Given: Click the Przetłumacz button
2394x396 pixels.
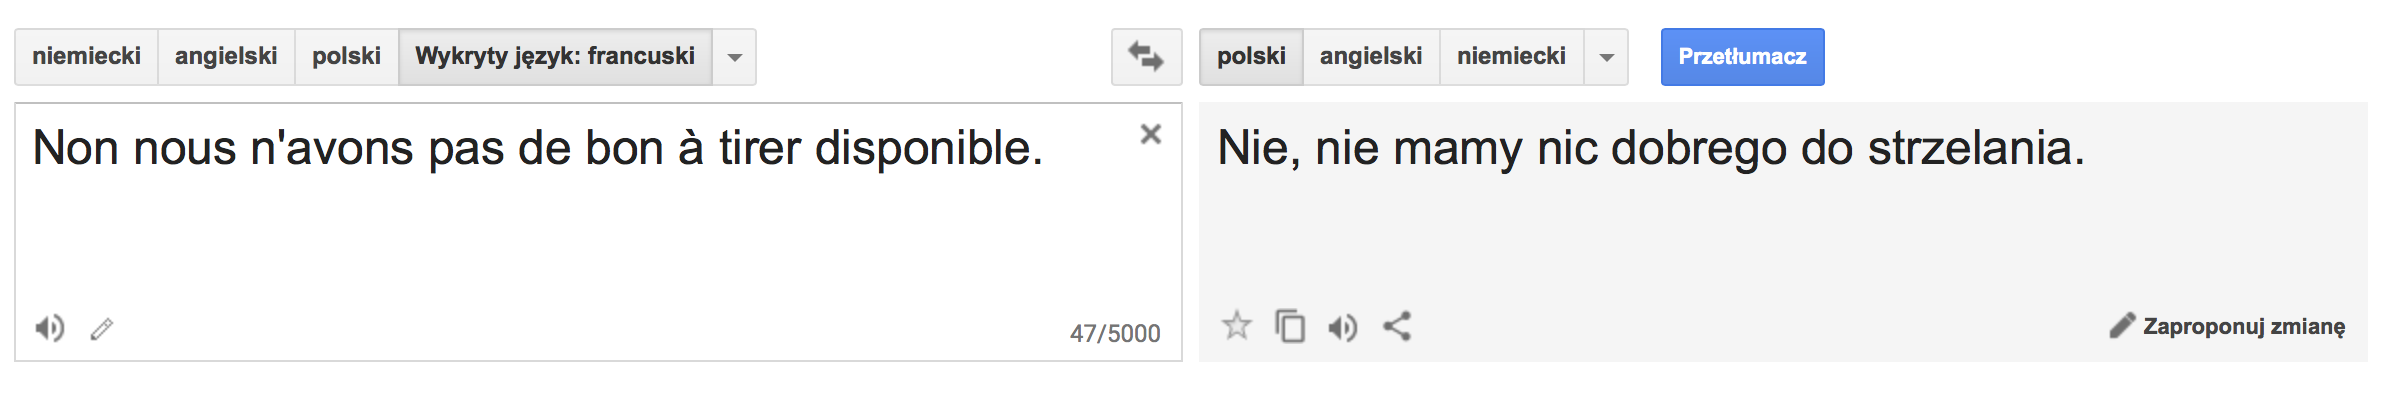Looking at the screenshot, I should [x=1742, y=57].
